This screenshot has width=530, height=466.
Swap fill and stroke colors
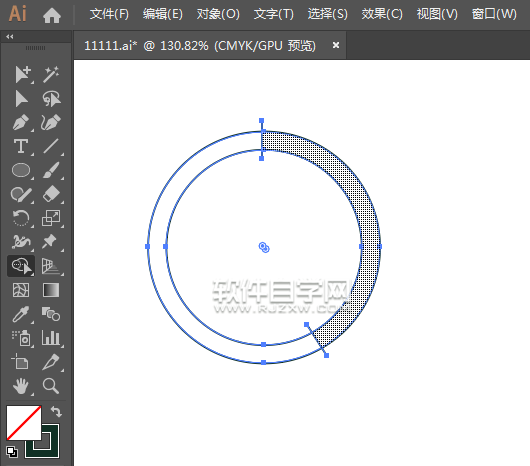(56, 411)
